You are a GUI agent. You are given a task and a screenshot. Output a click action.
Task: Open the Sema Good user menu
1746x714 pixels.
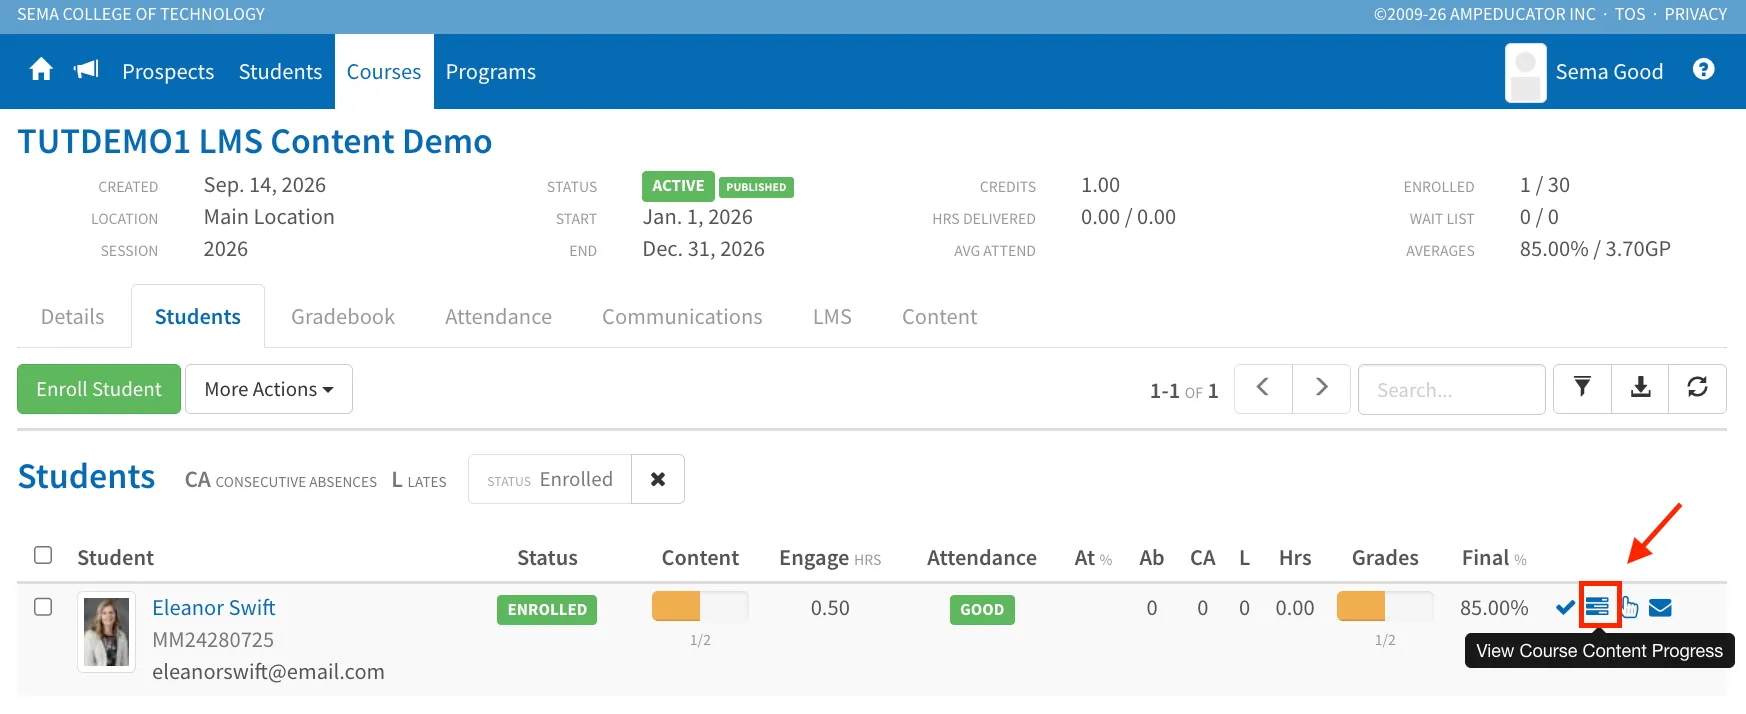tap(1609, 72)
